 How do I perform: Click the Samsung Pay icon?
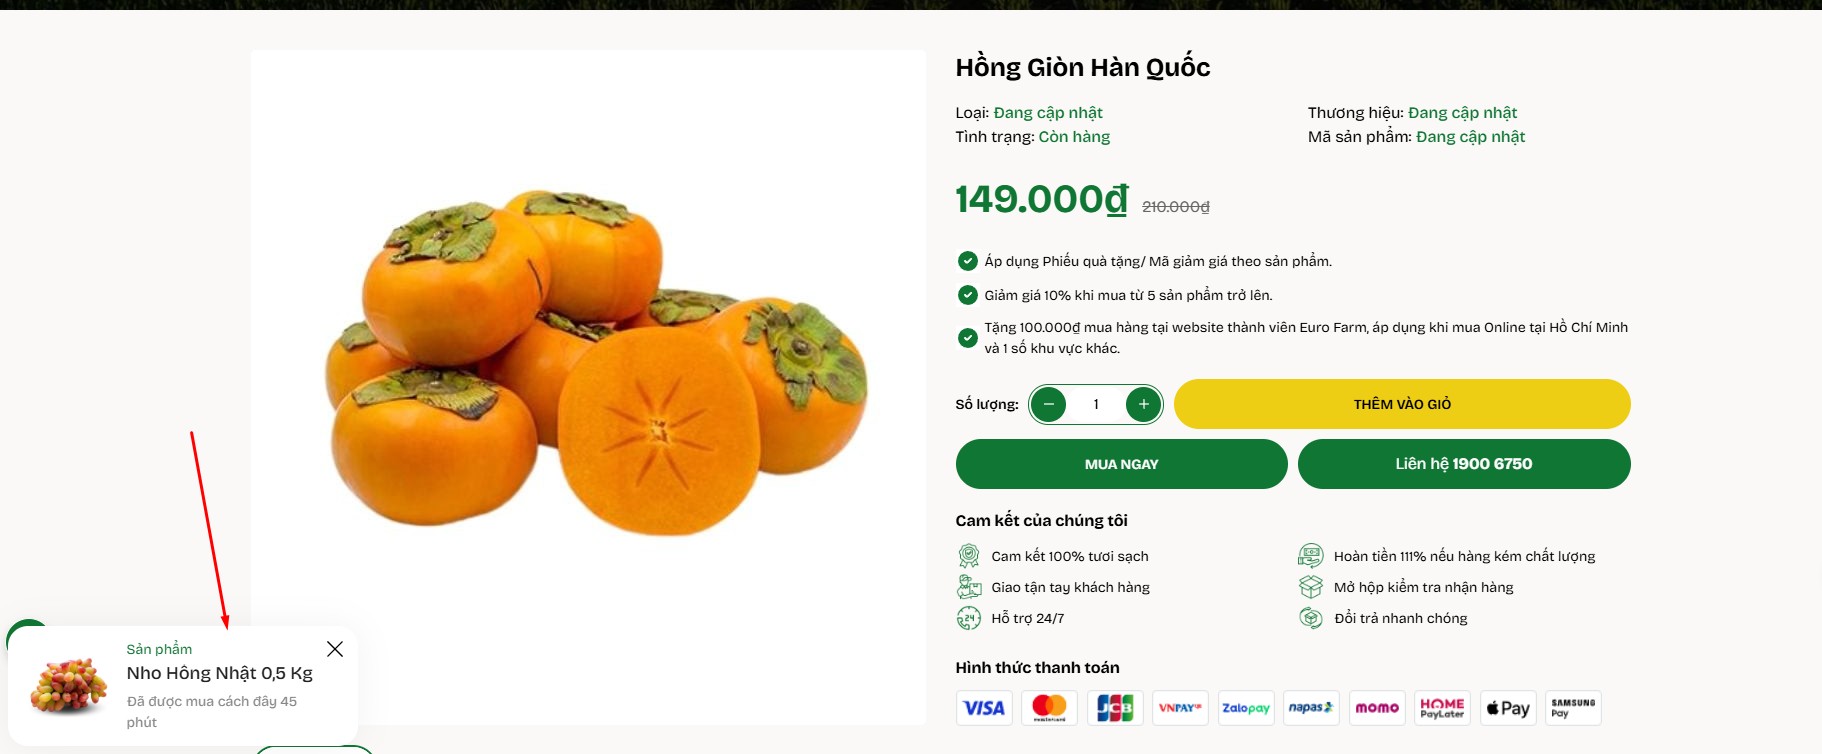click(x=1573, y=708)
